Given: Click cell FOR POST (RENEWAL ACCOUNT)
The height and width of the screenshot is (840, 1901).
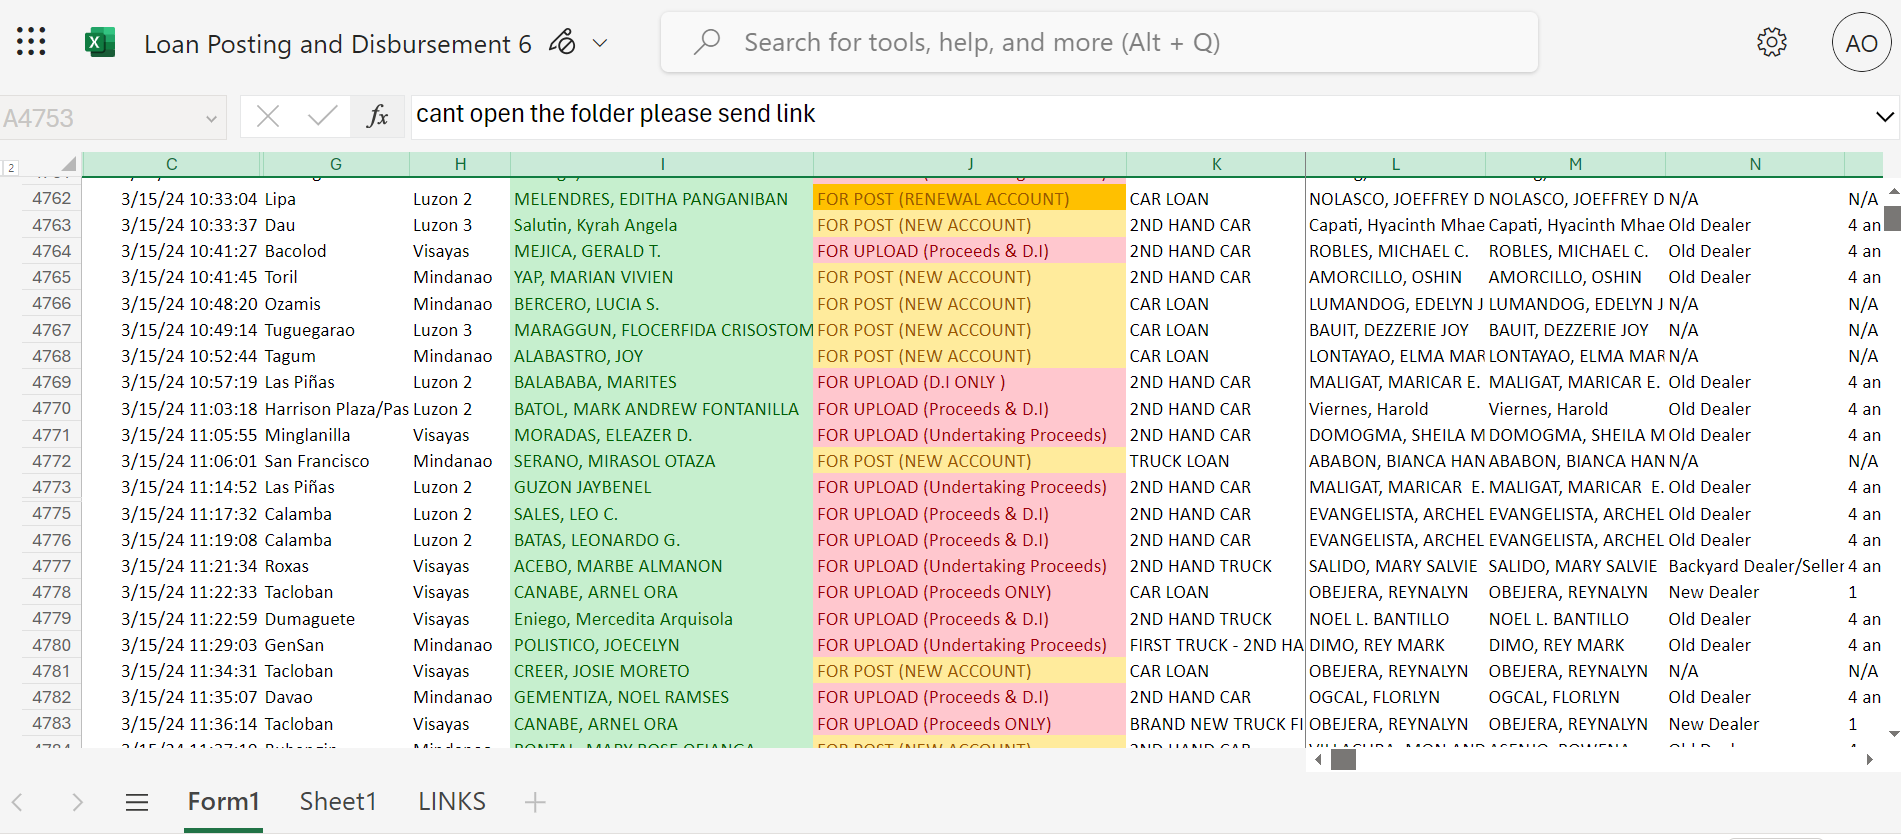Looking at the screenshot, I should (x=970, y=199).
